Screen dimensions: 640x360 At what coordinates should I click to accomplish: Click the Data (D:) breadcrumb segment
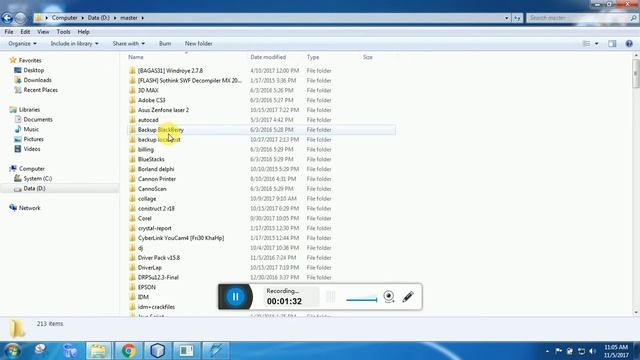pos(98,18)
